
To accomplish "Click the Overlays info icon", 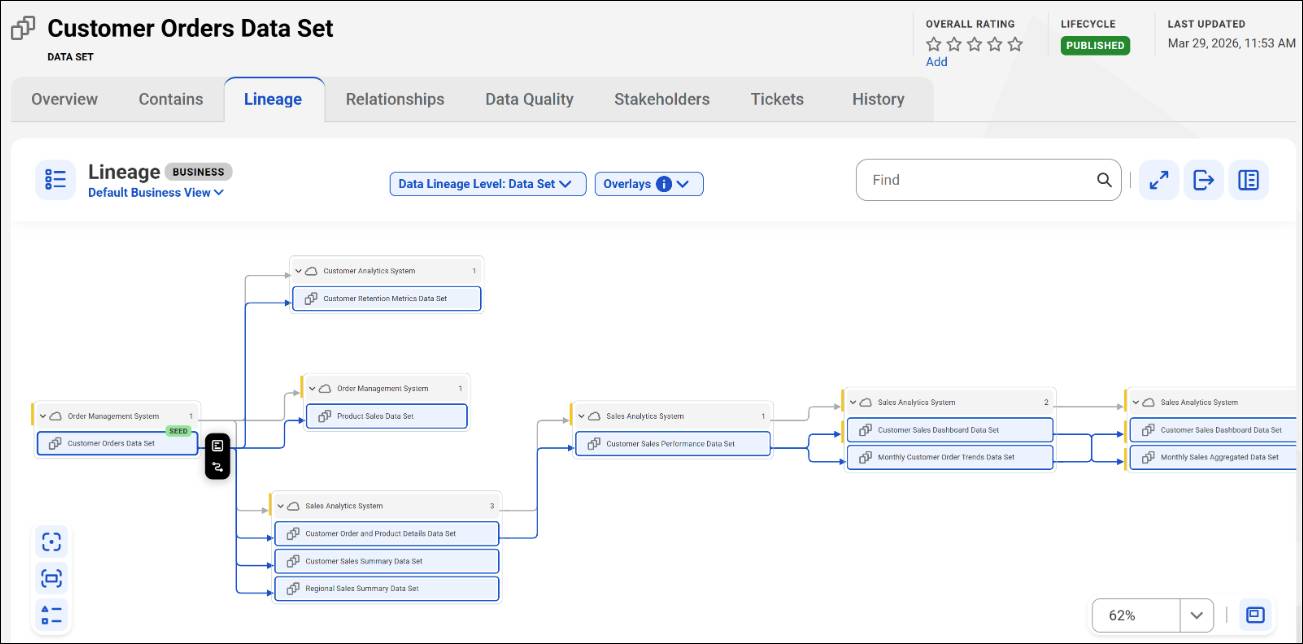I will [664, 184].
